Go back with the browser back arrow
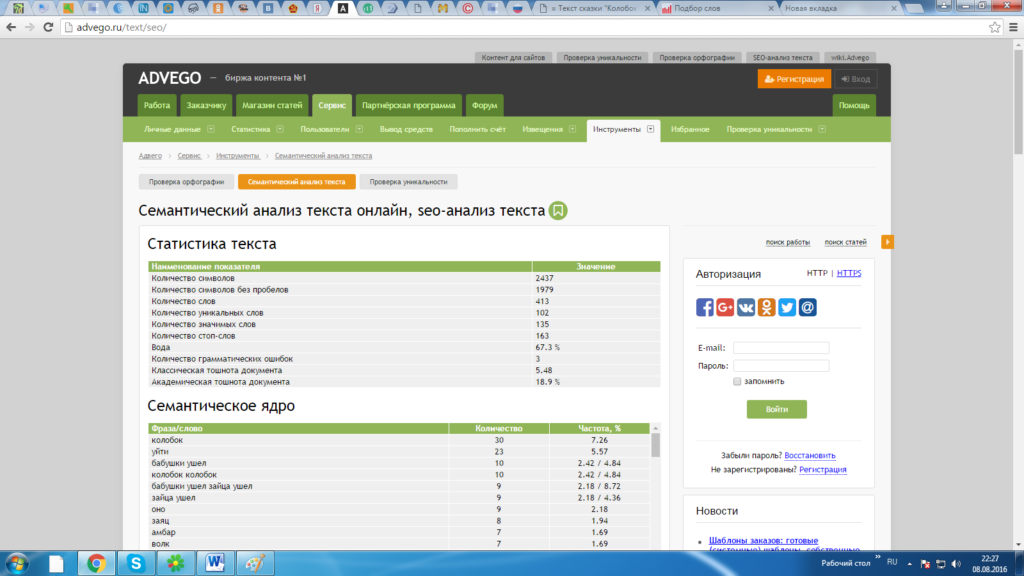 click(x=11, y=27)
